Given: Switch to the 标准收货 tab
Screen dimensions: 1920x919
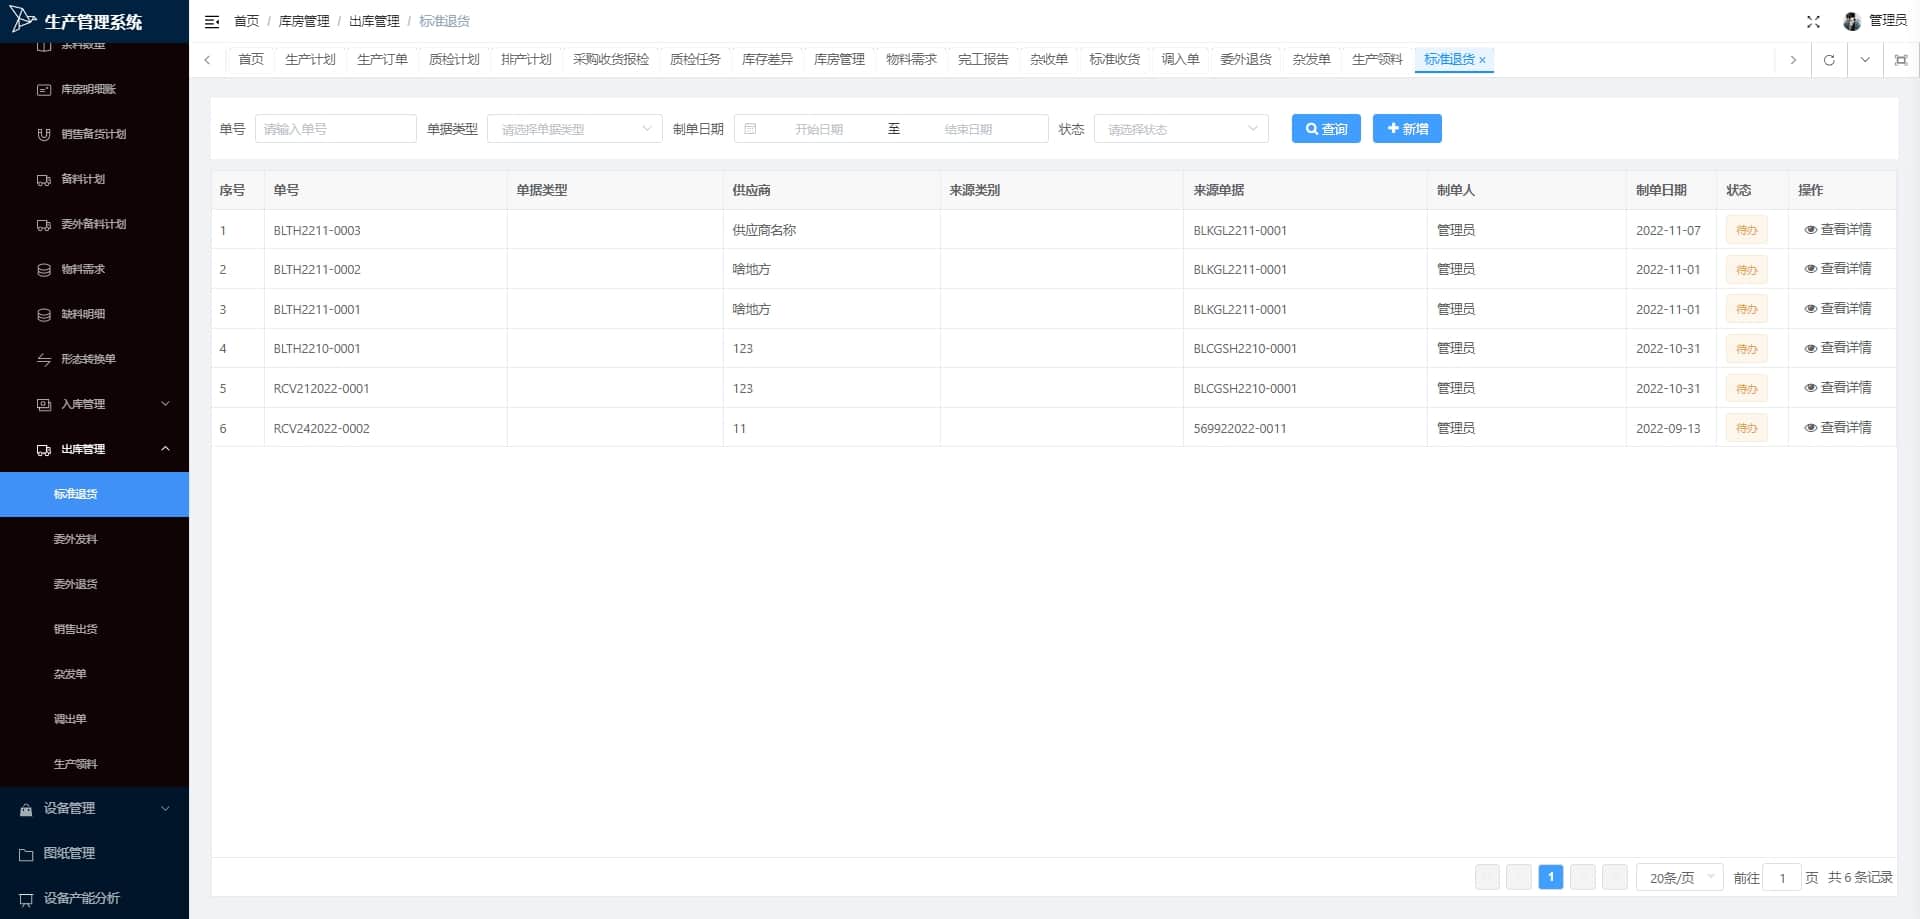Looking at the screenshot, I should [x=1114, y=60].
